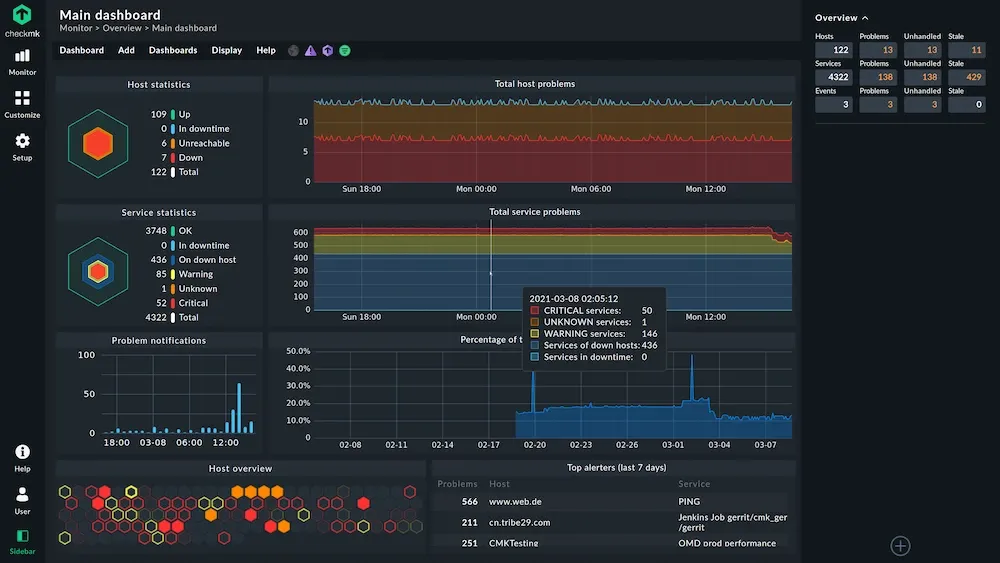This screenshot has width=1000, height=563.
Task: Open the Customize menu in the sidebar
Action: 22,105
